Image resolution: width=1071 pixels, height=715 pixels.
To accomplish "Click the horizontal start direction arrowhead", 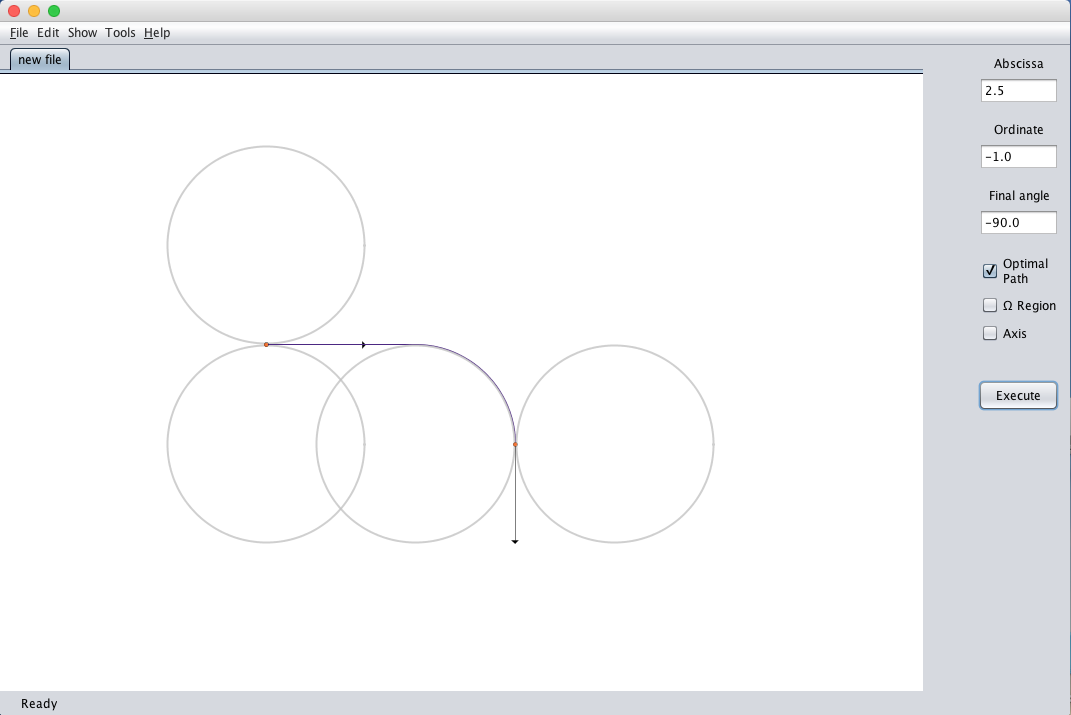I will 363,345.
